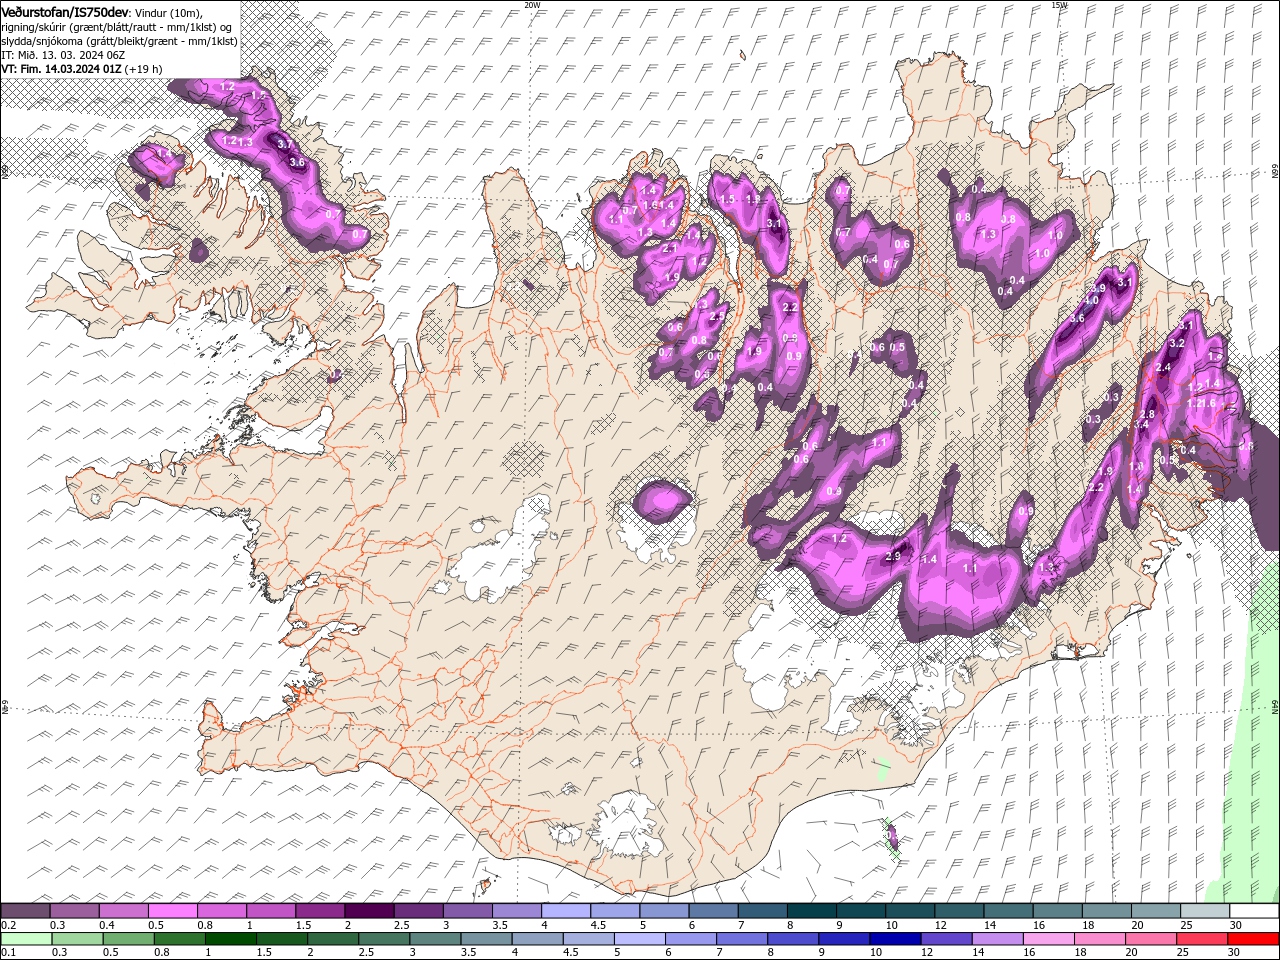The image size is (1280, 960).
Task: Click the '0.1' label in the lower legend
Action: 8,953
